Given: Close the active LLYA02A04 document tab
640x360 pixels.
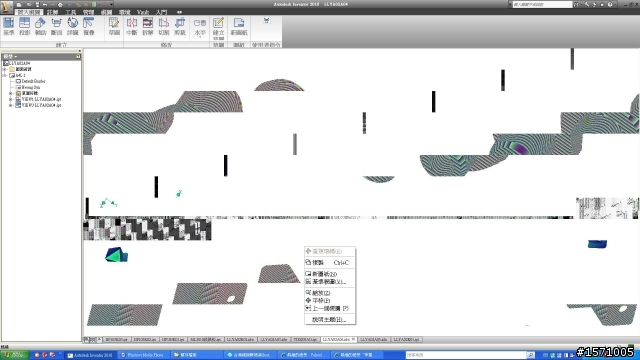Looking at the screenshot, I should coord(353,339).
